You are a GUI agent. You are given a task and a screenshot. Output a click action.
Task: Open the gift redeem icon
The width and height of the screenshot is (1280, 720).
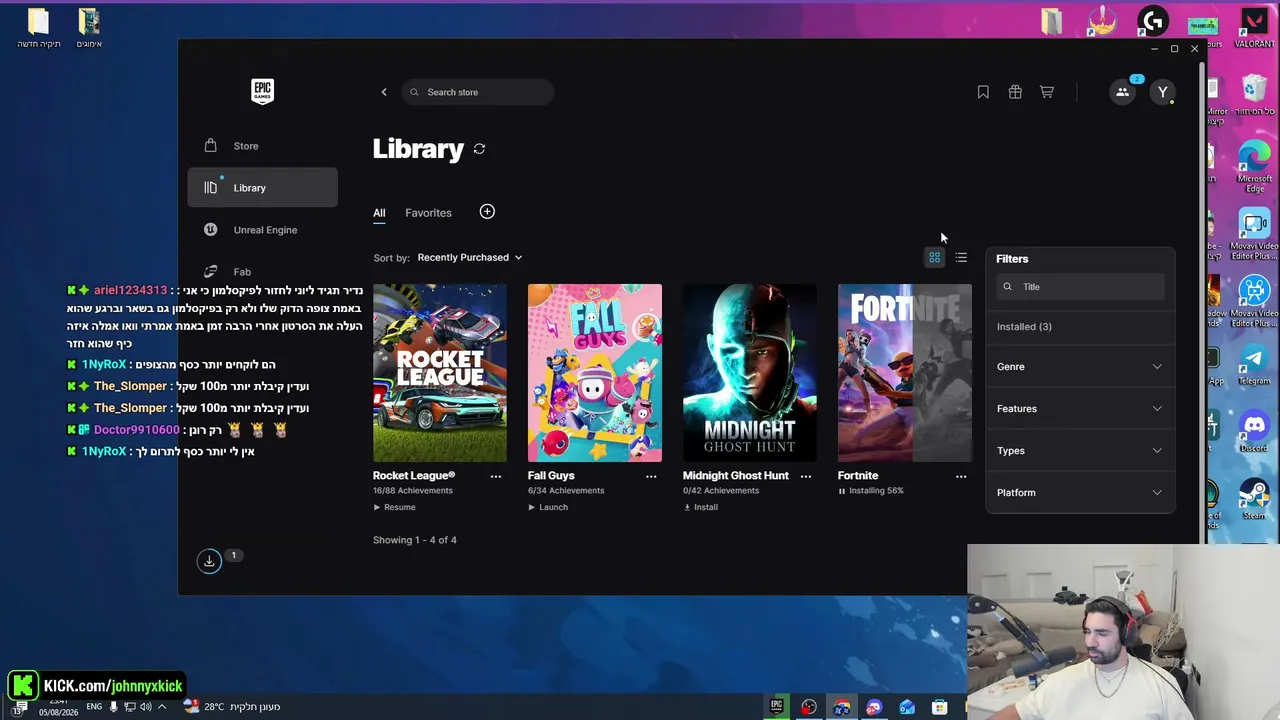point(1015,92)
